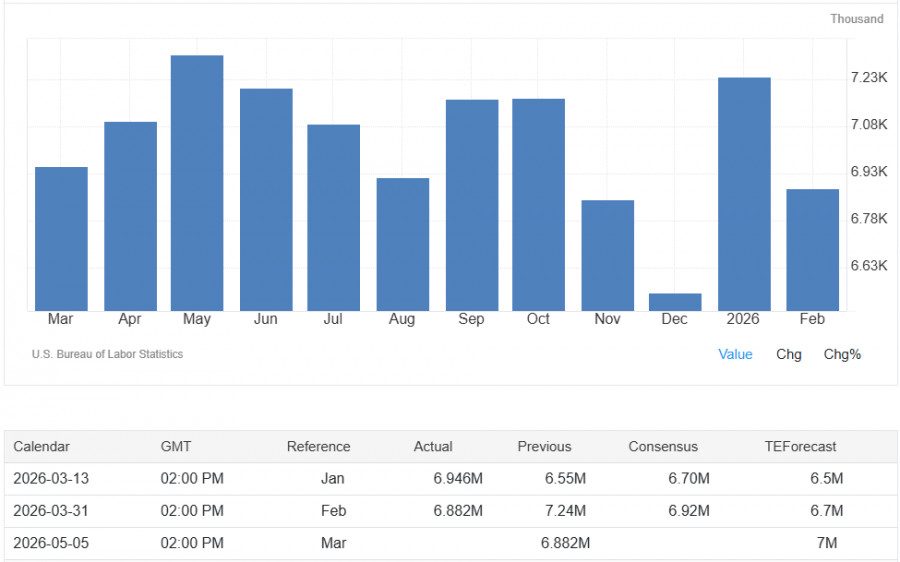
Task: Switch chart to Chg view
Action: pyautogui.click(x=789, y=354)
